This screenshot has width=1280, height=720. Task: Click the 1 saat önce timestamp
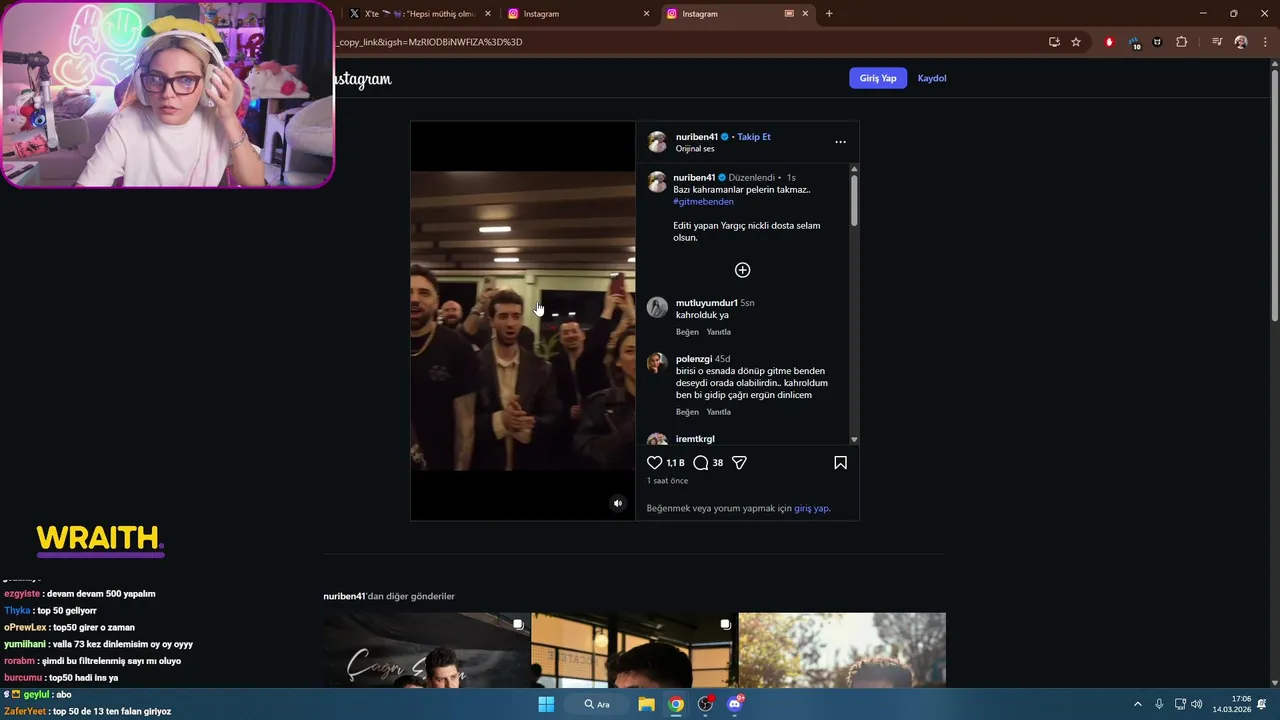[667, 481]
